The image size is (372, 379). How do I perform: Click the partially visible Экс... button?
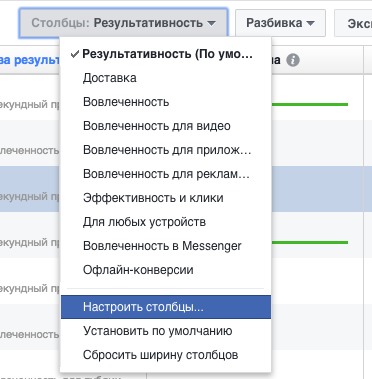pos(353,23)
